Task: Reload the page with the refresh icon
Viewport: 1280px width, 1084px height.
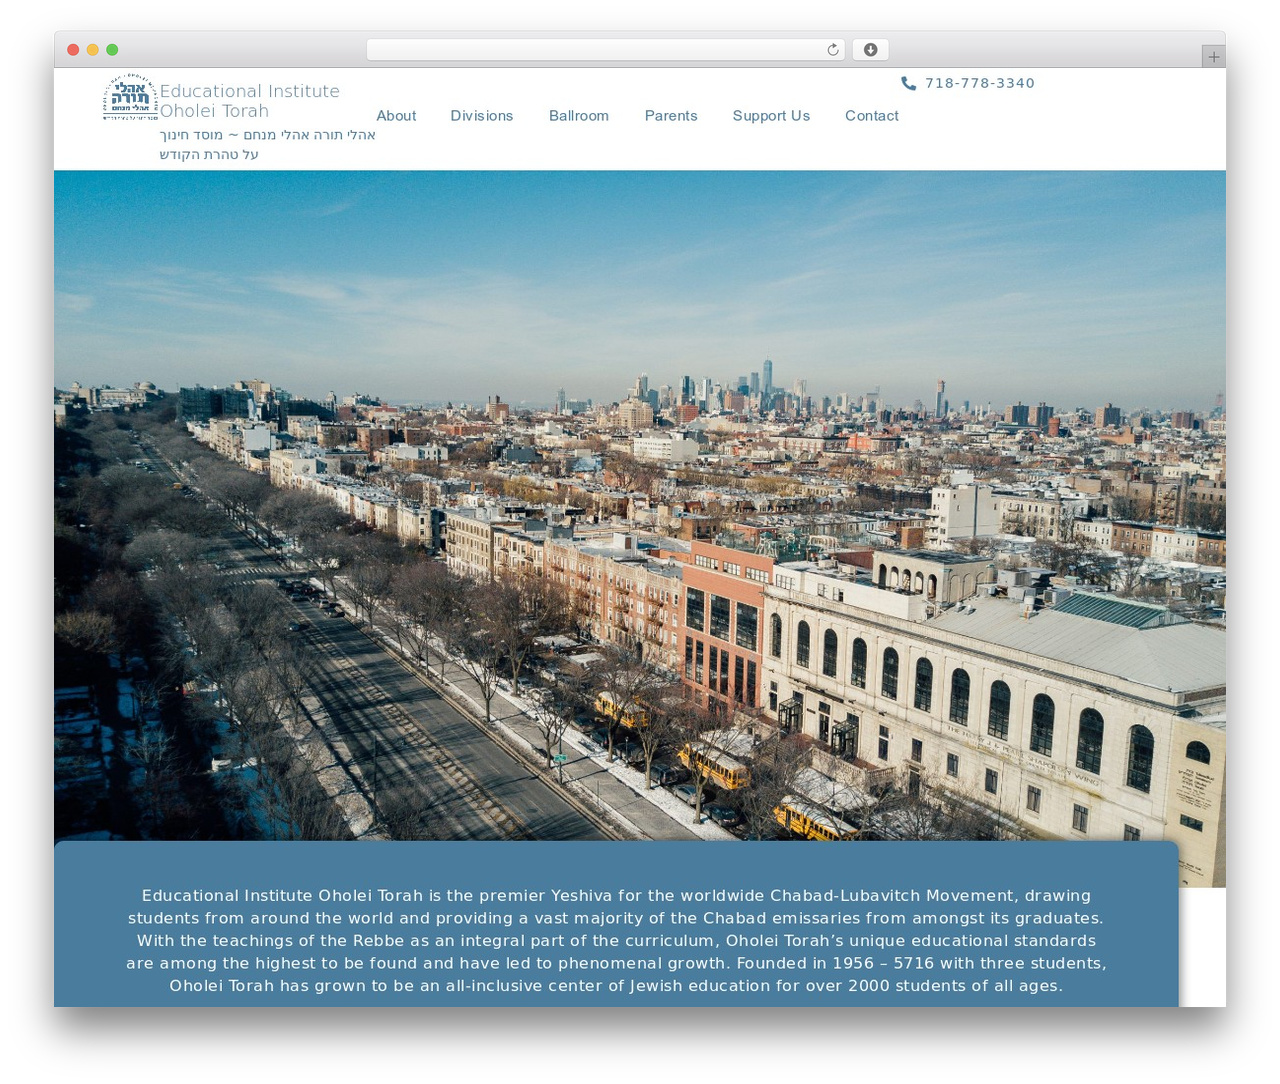Action: (x=832, y=50)
